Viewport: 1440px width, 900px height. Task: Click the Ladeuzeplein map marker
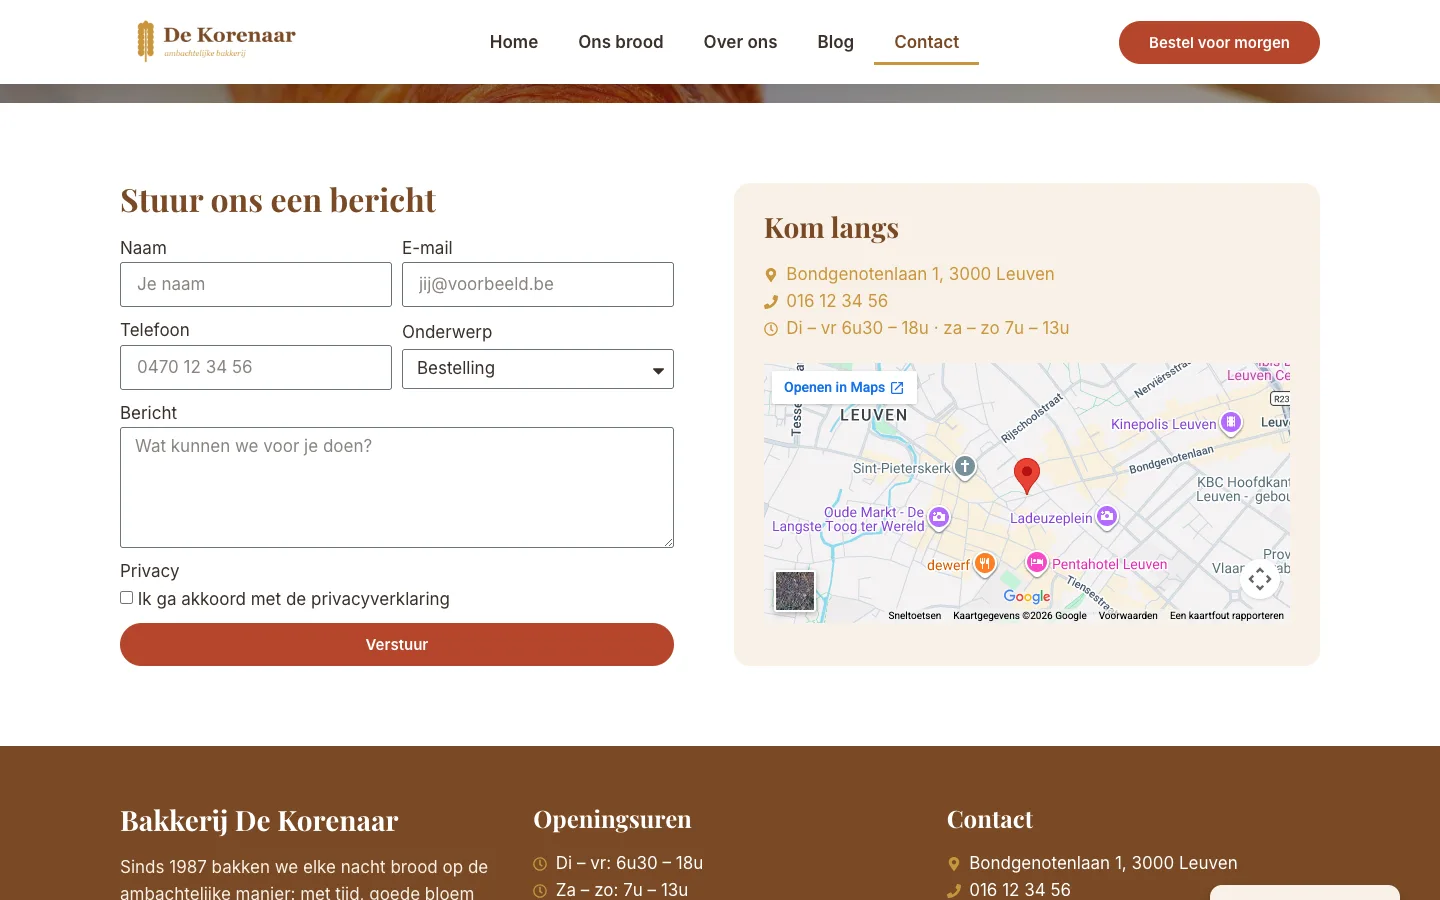coord(1107,517)
